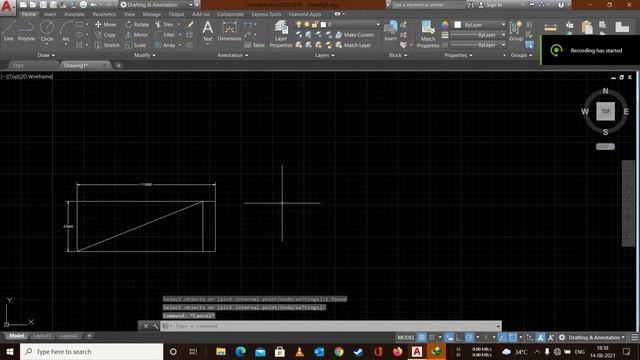Toggle ortho mode in status bar
The width and height of the screenshot is (640, 360).
(x=460, y=338)
